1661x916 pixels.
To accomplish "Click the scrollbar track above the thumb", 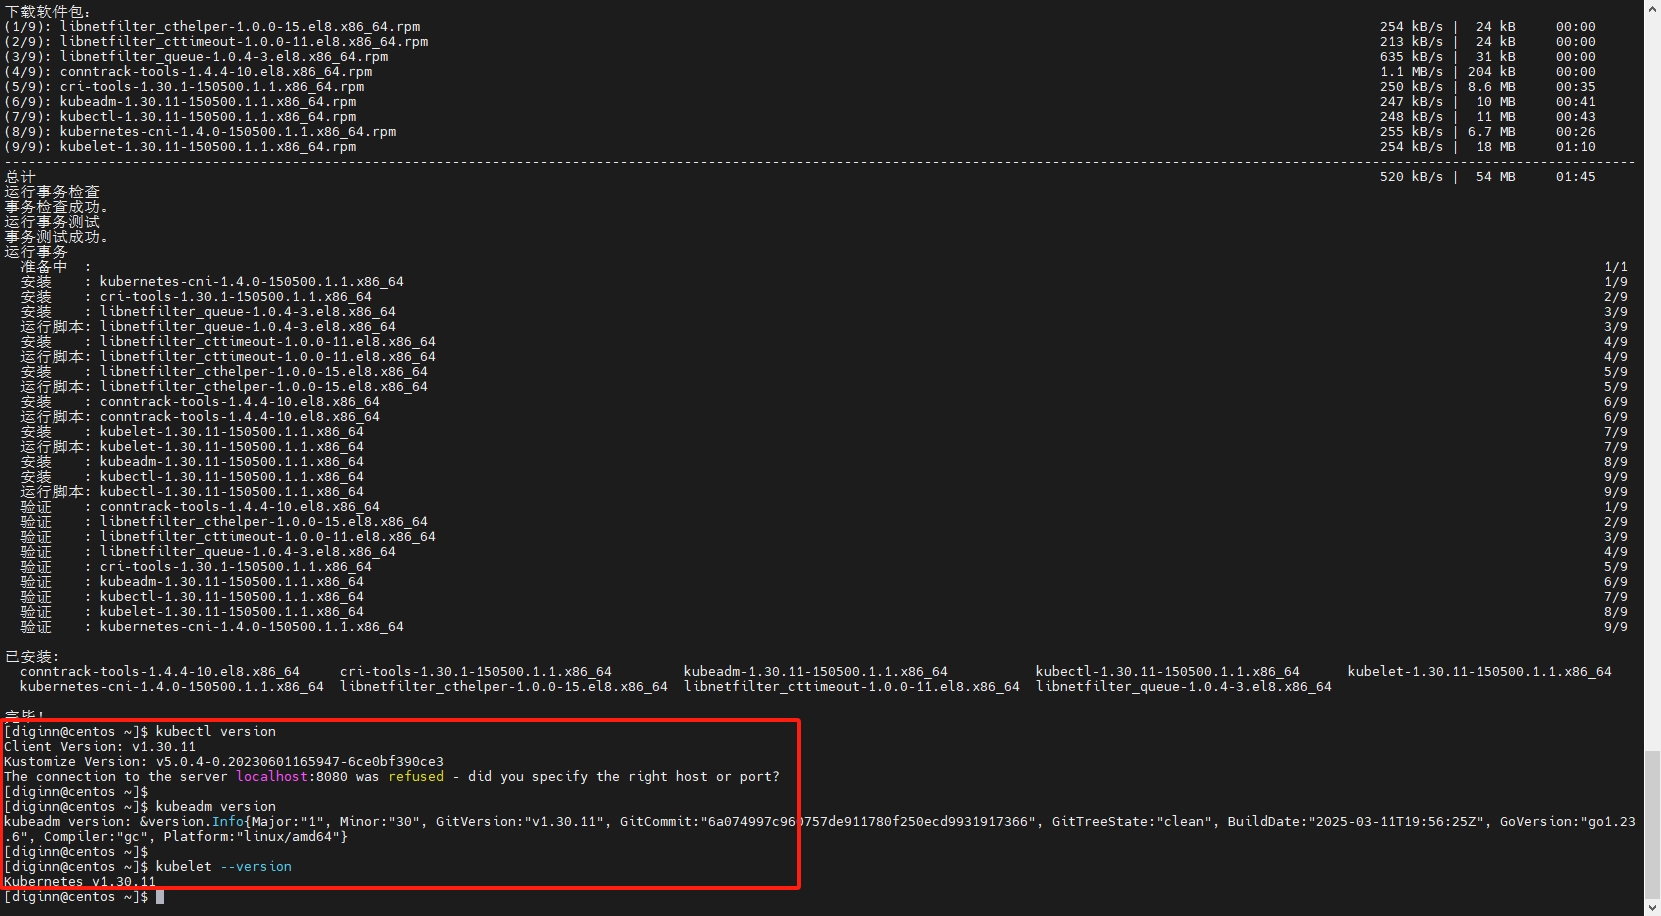I will coord(1652,380).
